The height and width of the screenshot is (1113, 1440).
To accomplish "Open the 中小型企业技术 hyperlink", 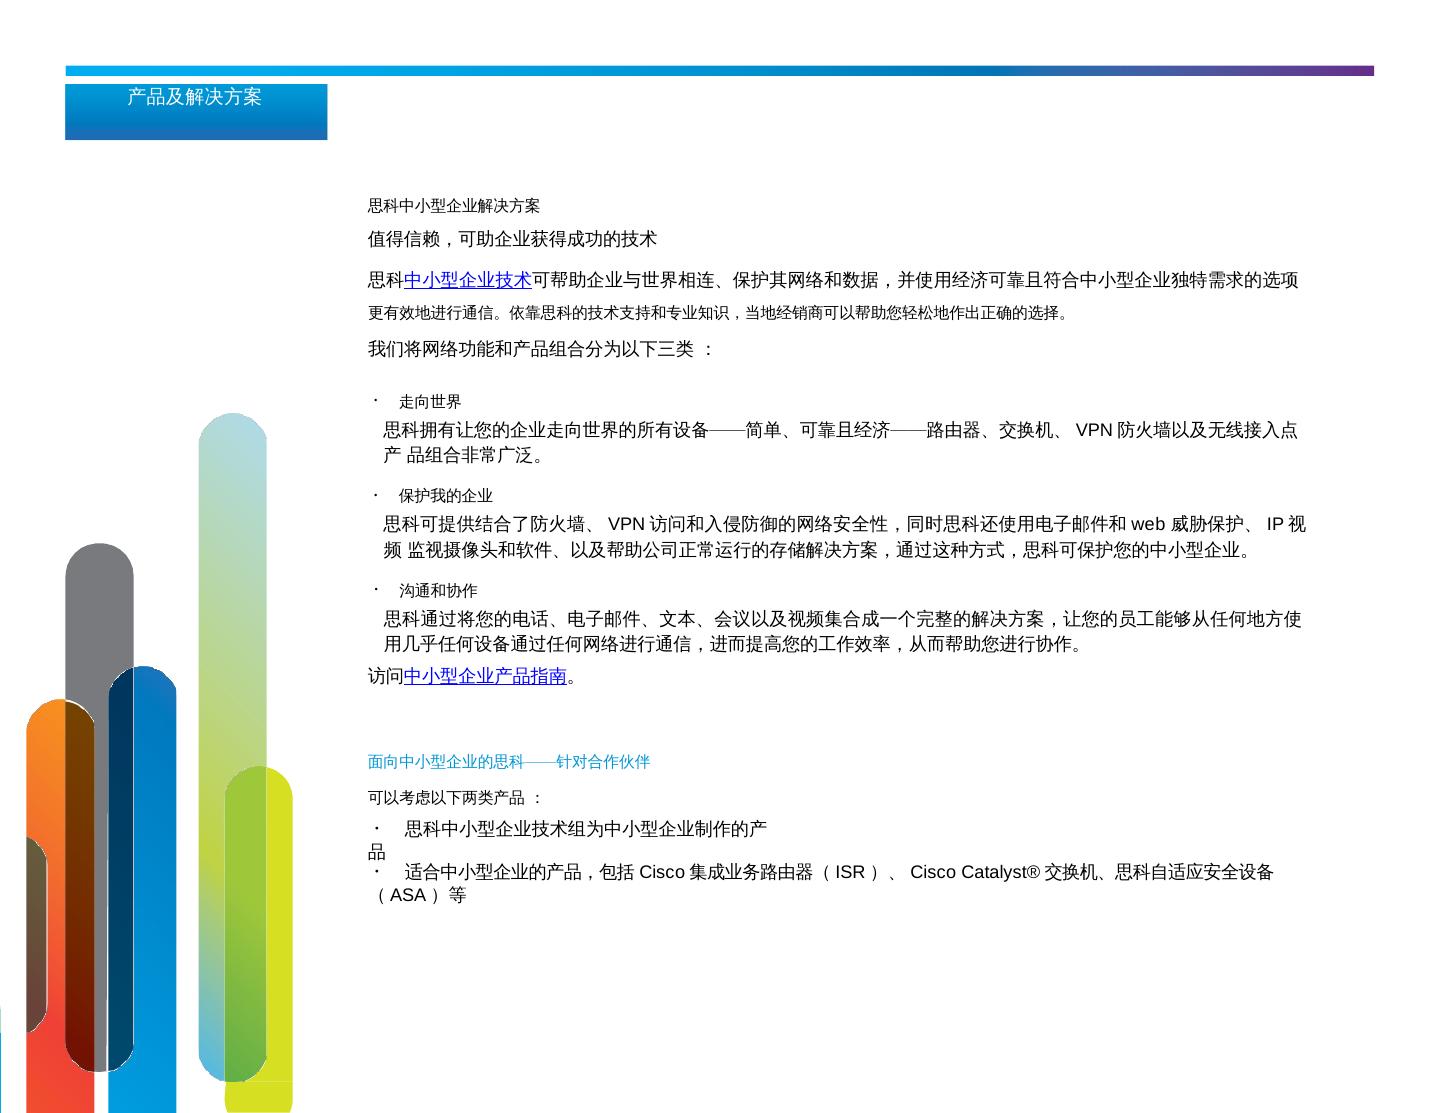I will tap(467, 281).
